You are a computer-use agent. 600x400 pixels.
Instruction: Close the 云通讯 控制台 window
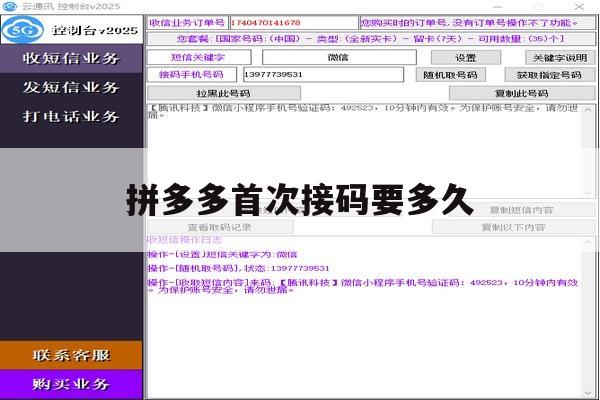(x=579, y=7)
